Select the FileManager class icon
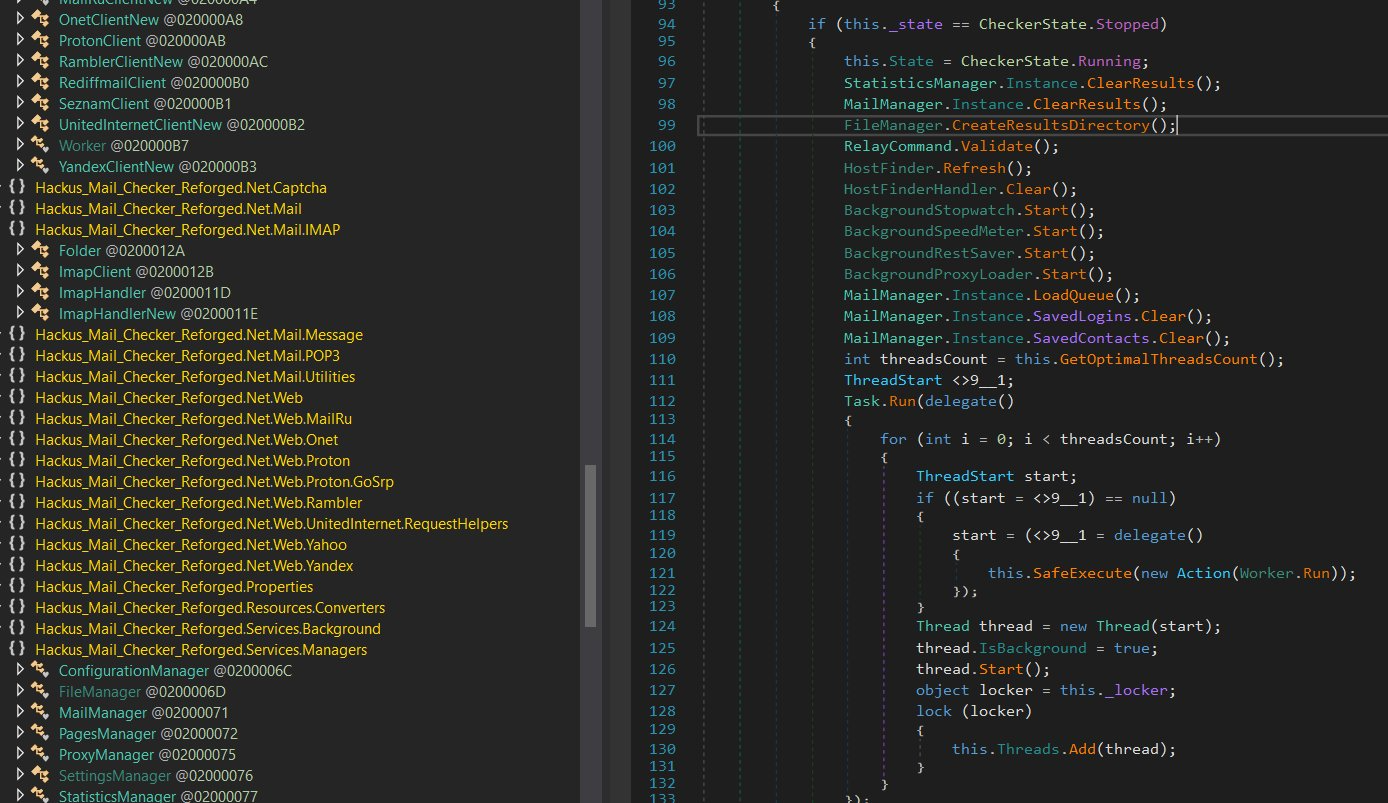The image size is (1388, 803). coord(41,692)
